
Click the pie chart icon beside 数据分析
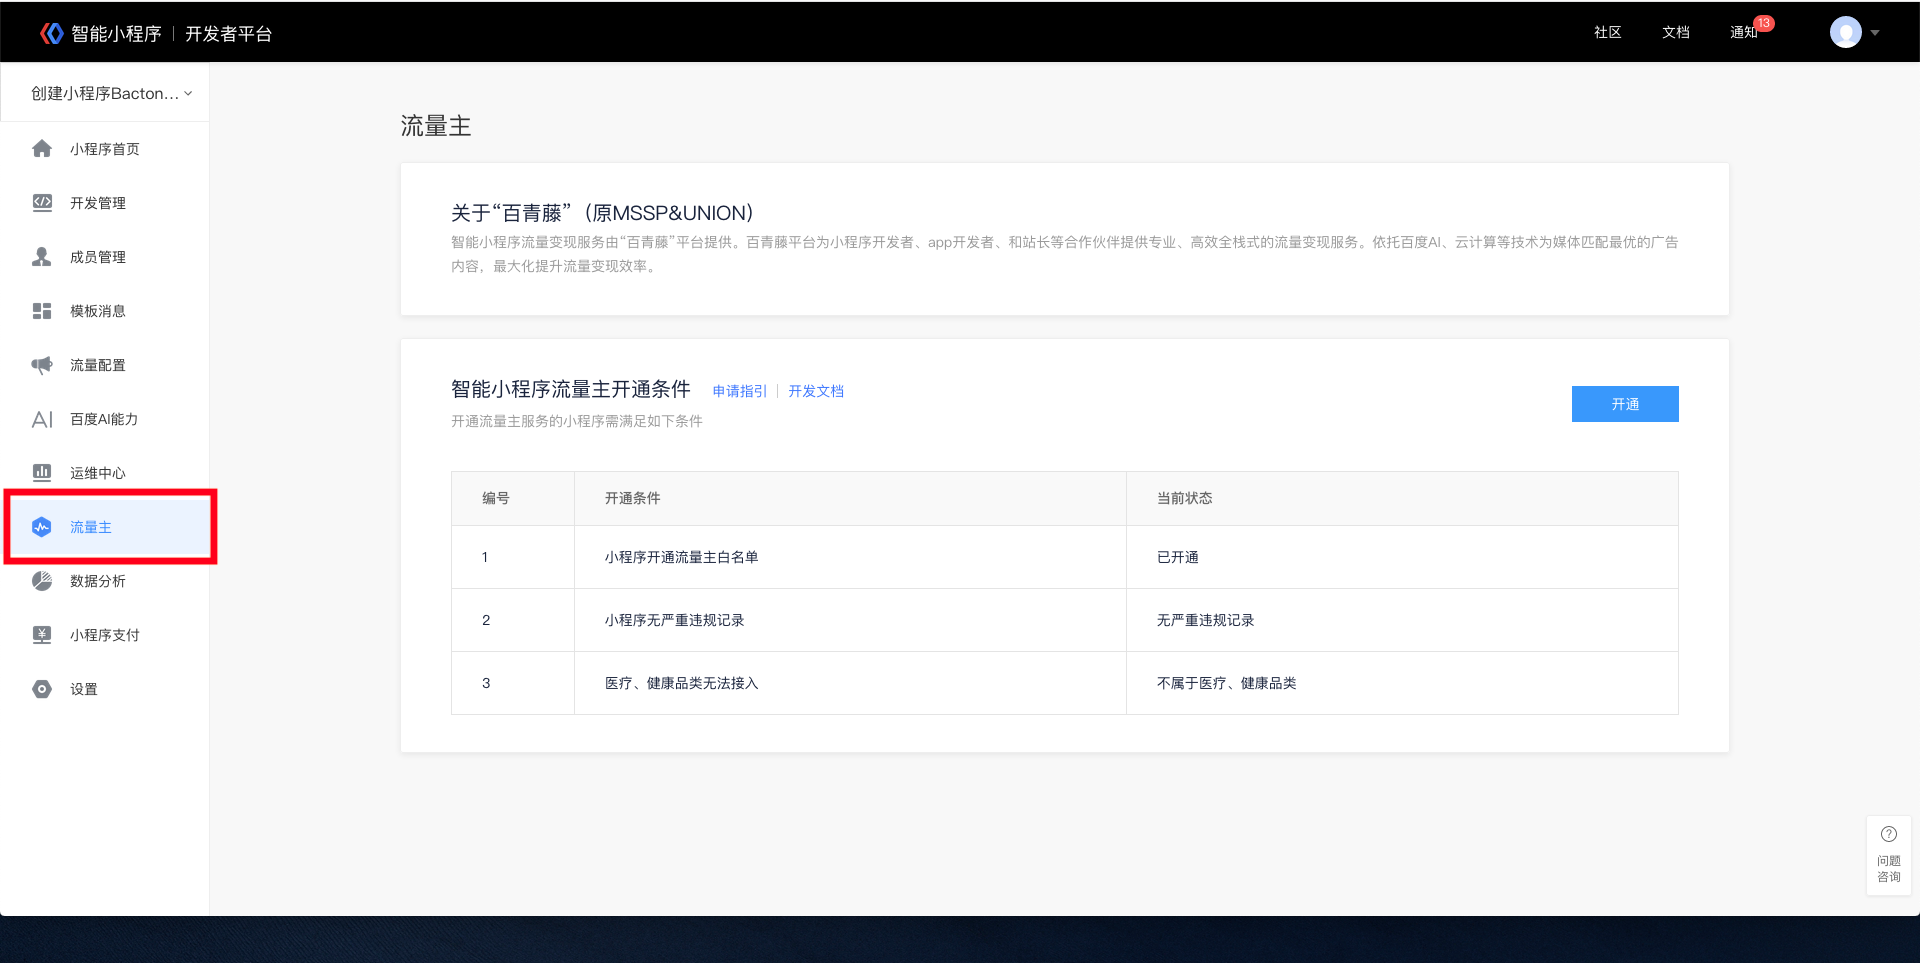point(42,581)
